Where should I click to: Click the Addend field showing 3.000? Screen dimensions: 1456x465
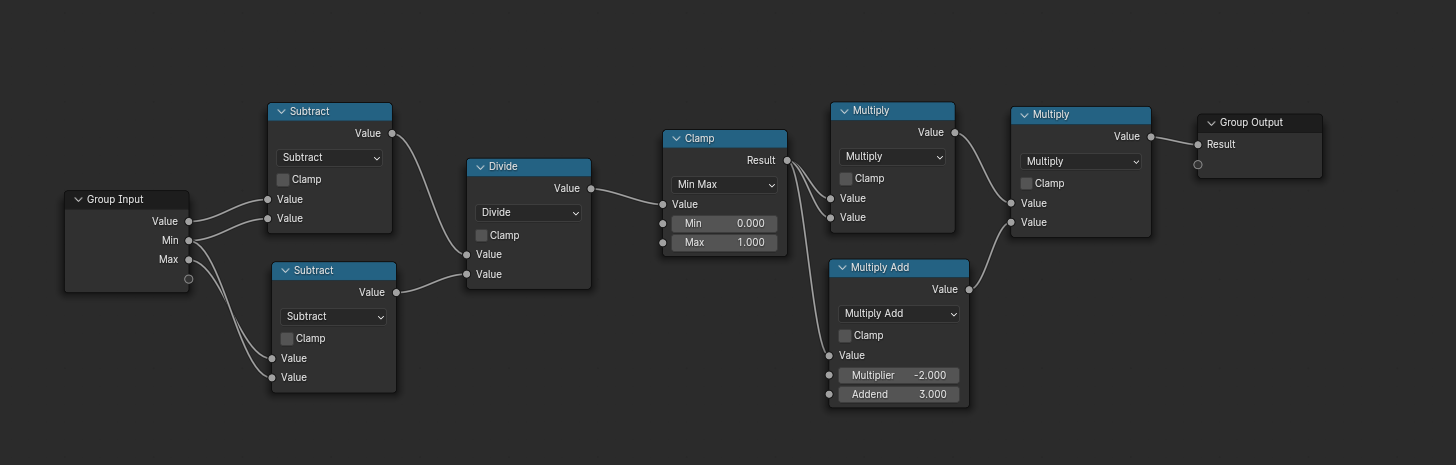[x=898, y=395]
